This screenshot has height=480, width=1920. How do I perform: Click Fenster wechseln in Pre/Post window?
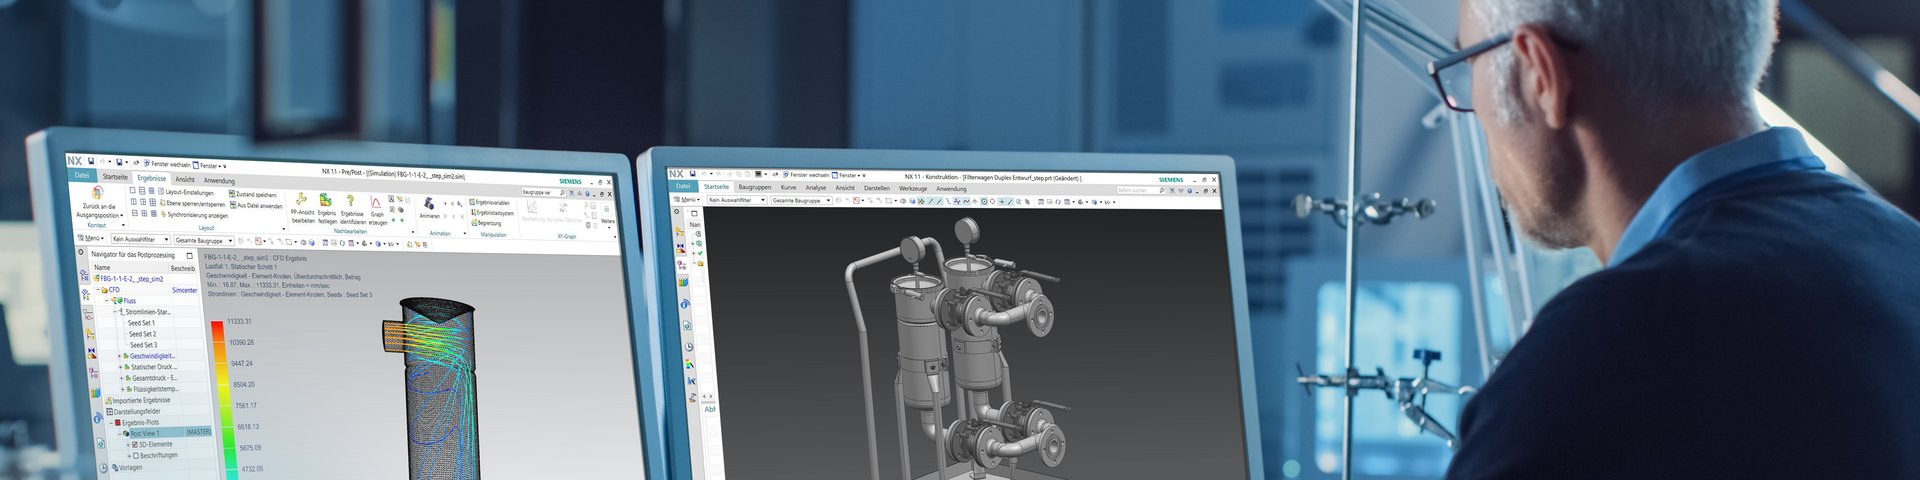click(167, 164)
